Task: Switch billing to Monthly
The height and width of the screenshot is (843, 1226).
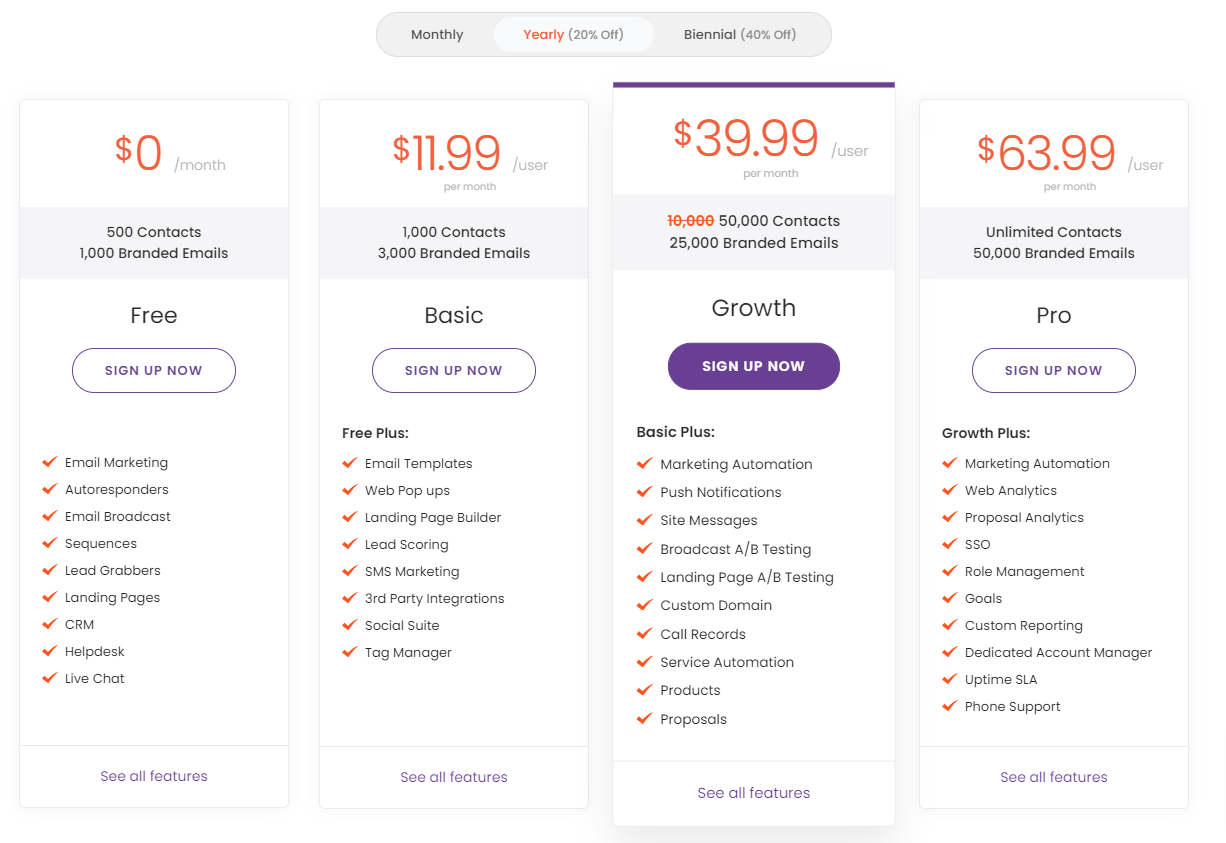Action: (437, 35)
